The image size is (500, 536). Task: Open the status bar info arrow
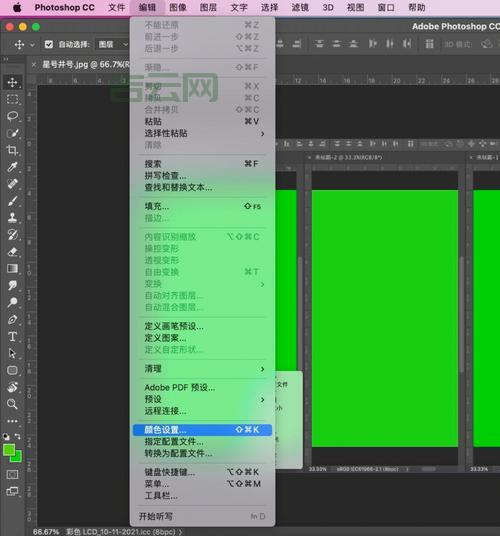[x=181, y=532]
